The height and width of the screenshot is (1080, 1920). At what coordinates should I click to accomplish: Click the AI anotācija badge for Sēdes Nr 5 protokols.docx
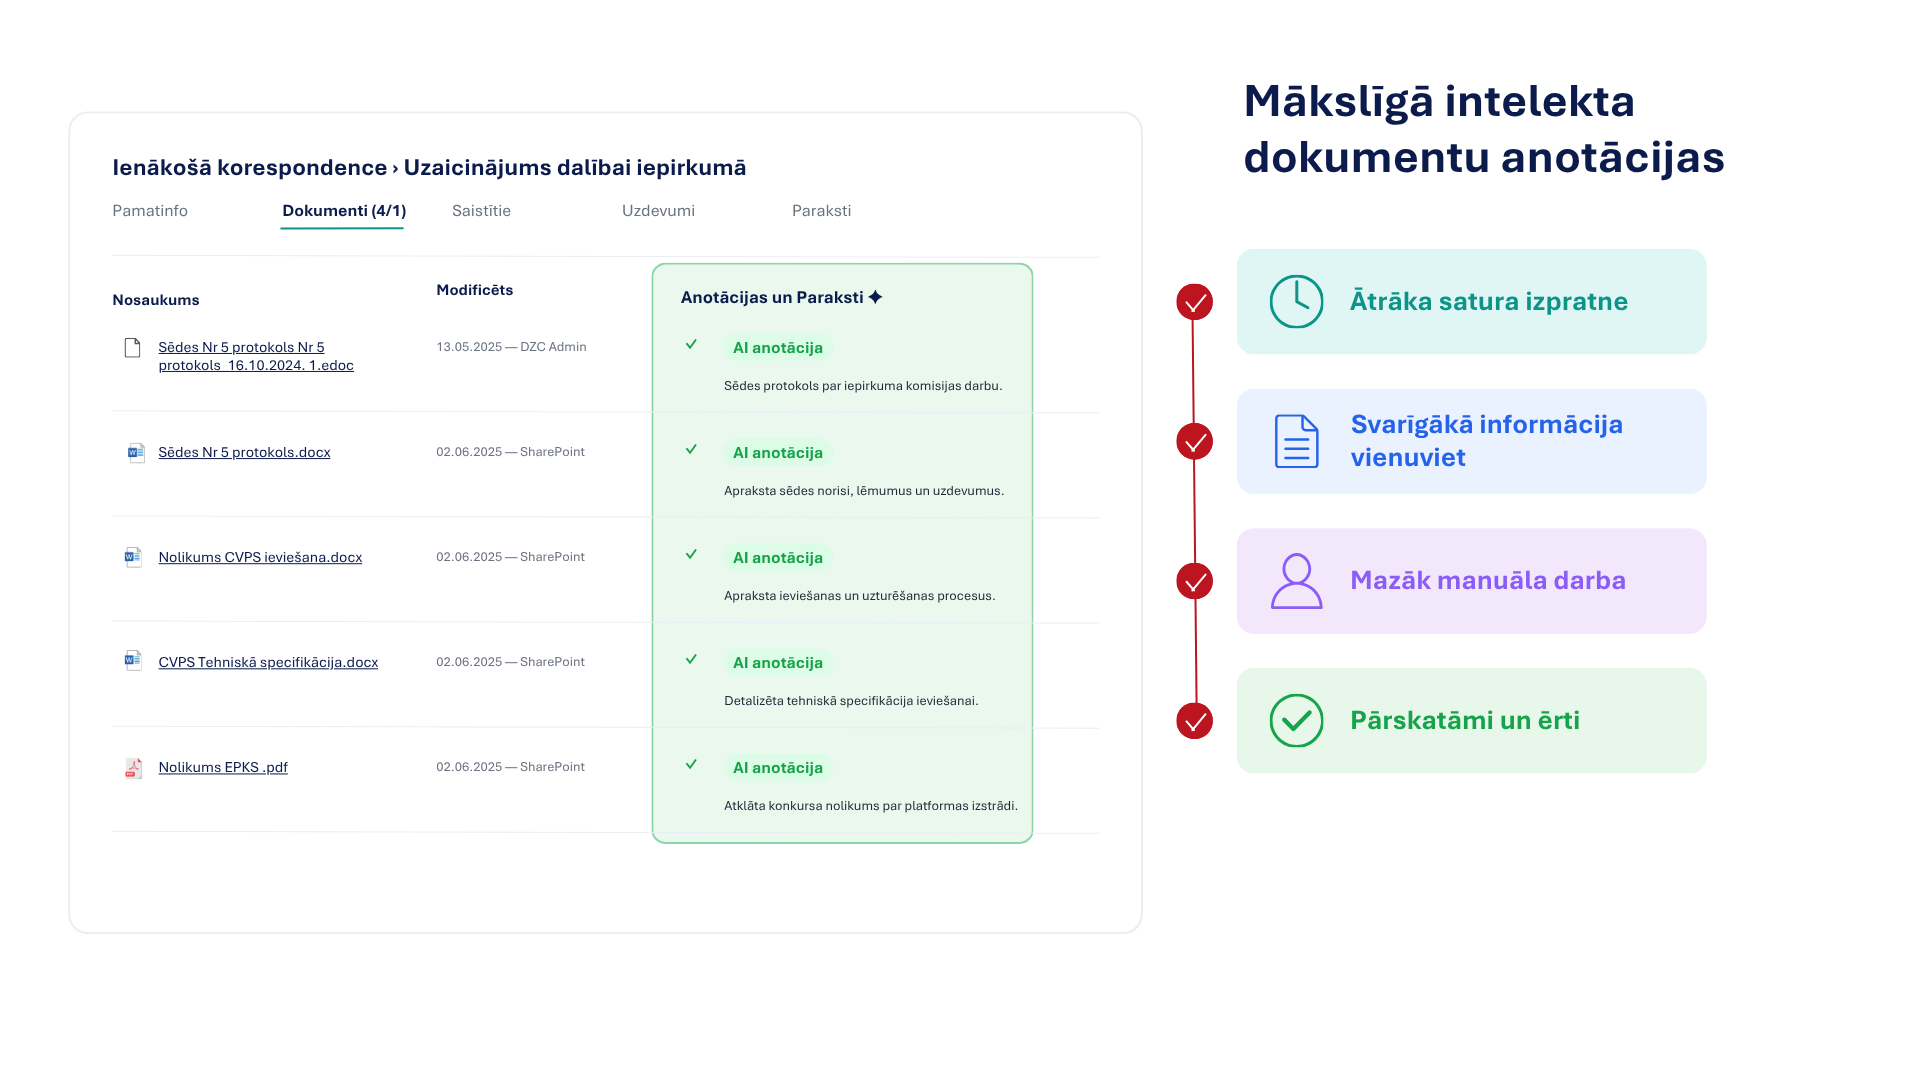point(778,453)
